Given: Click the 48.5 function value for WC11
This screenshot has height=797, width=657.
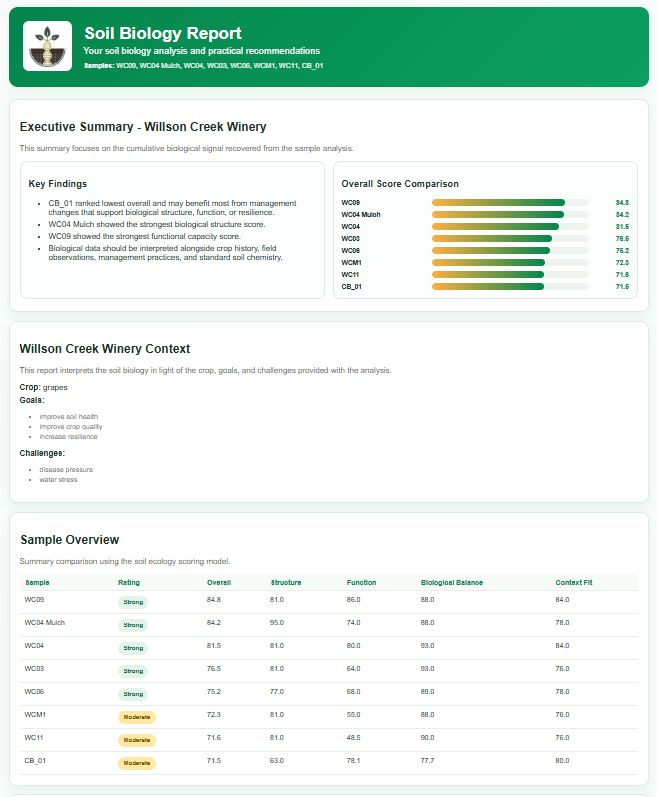Looking at the screenshot, I should 354,738.
